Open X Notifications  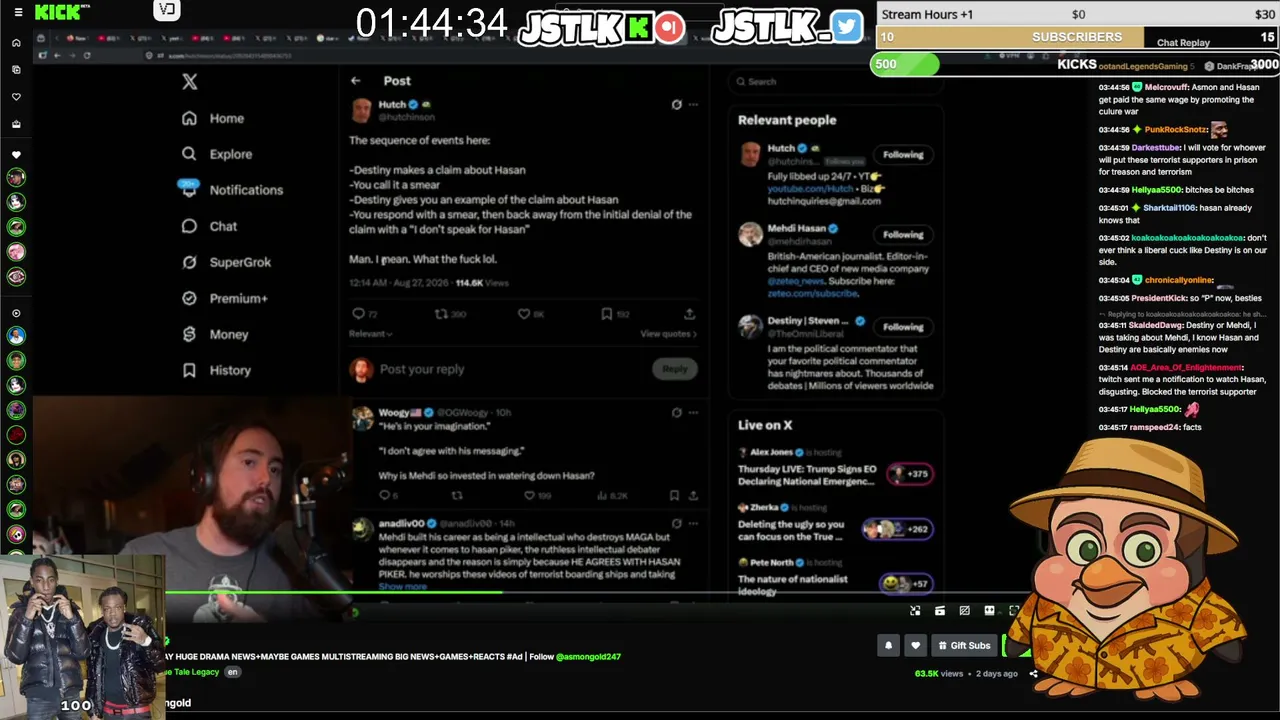(x=232, y=190)
